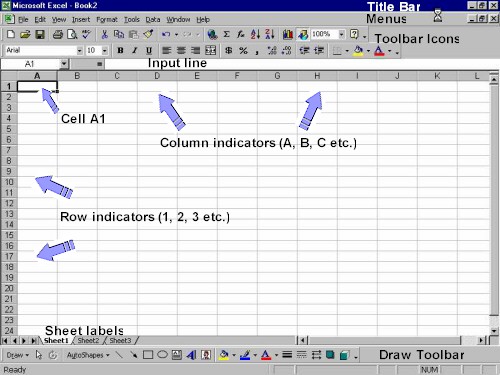This screenshot has height=375, width=500.
Task: Select column D header
Action: (157, 76)
